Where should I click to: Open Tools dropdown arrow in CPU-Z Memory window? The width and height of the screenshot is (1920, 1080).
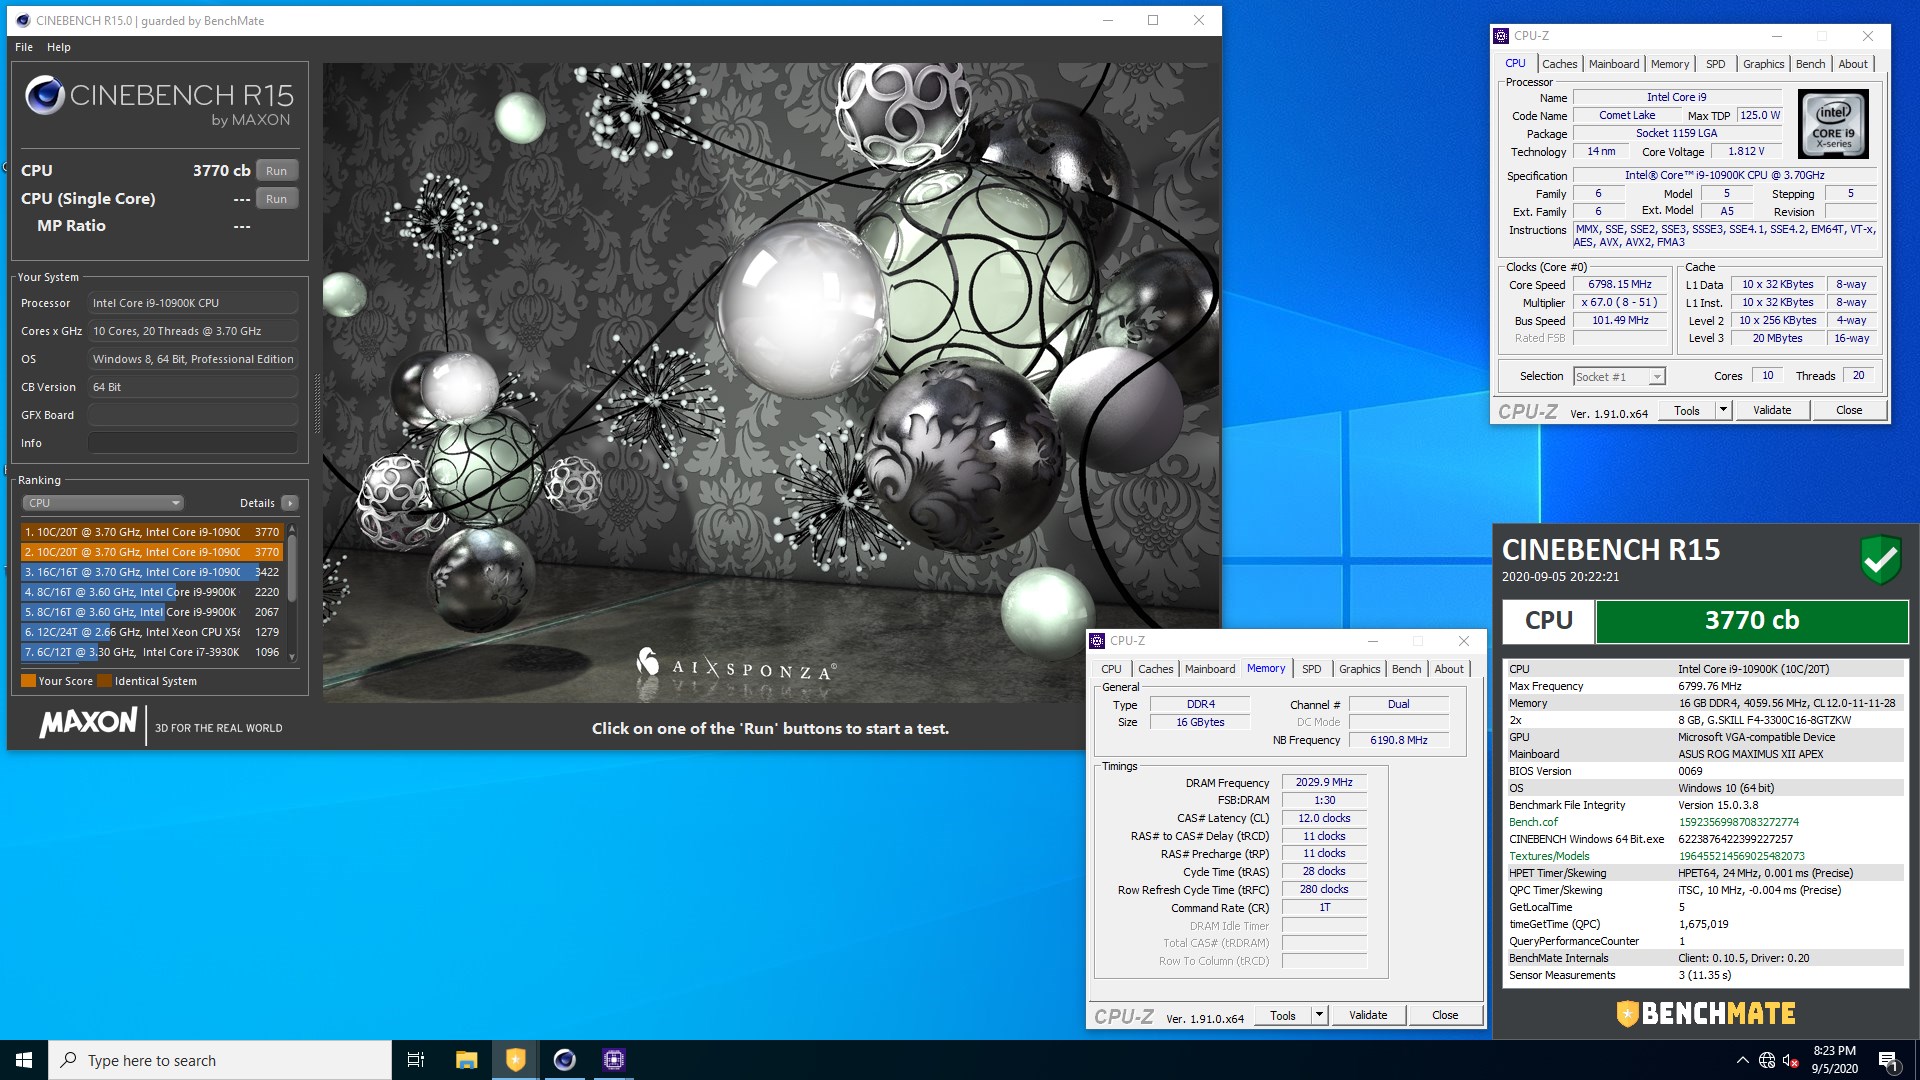(1319, 1015)
